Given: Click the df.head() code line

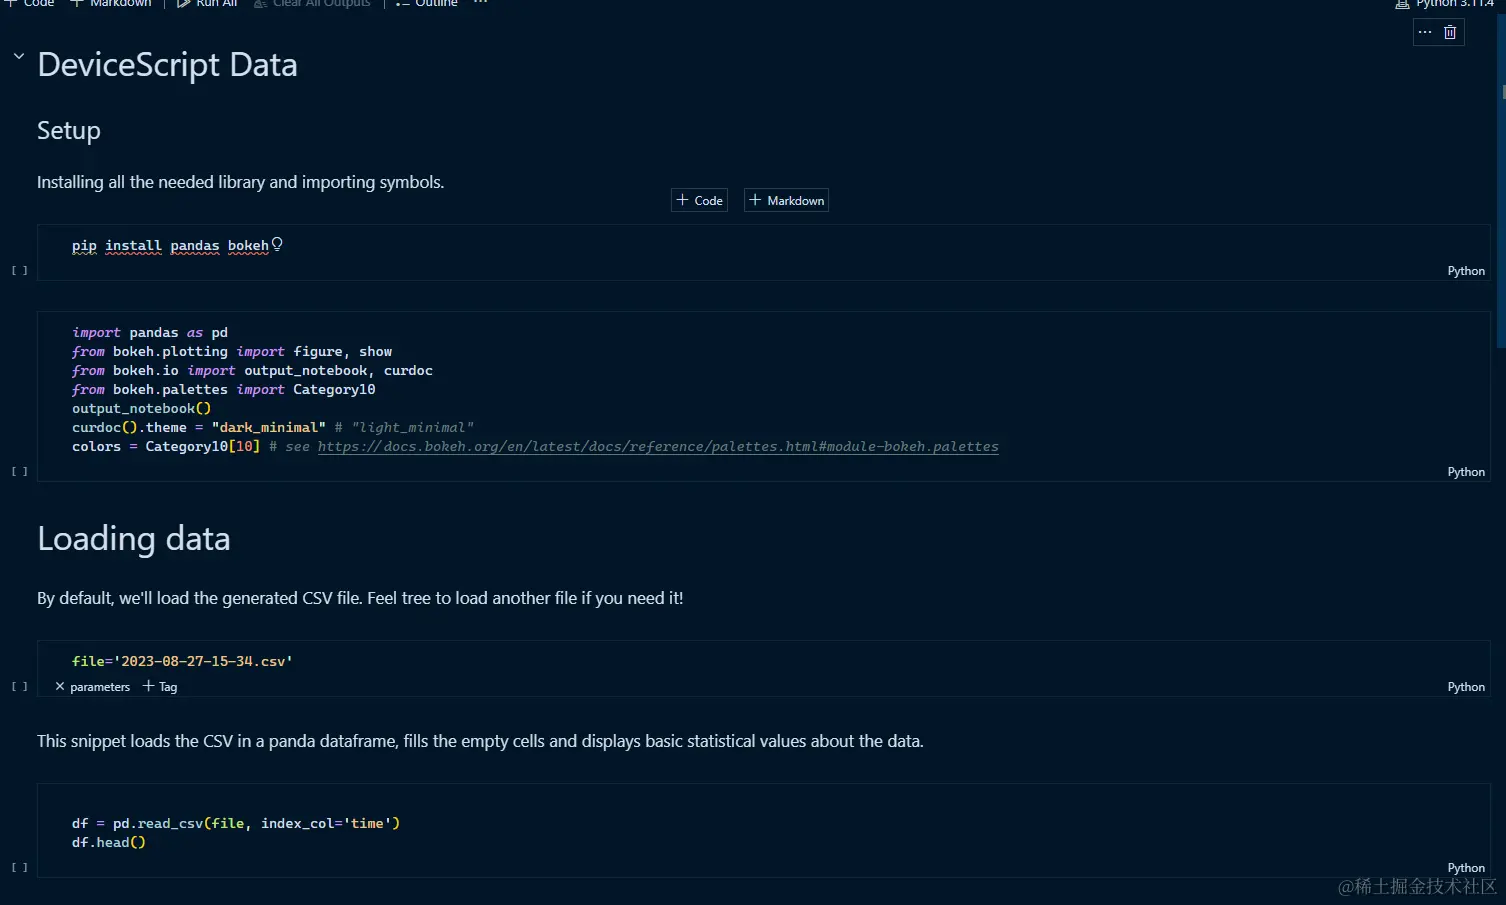Looking at the screenshot, I should (x=109, y=843).
